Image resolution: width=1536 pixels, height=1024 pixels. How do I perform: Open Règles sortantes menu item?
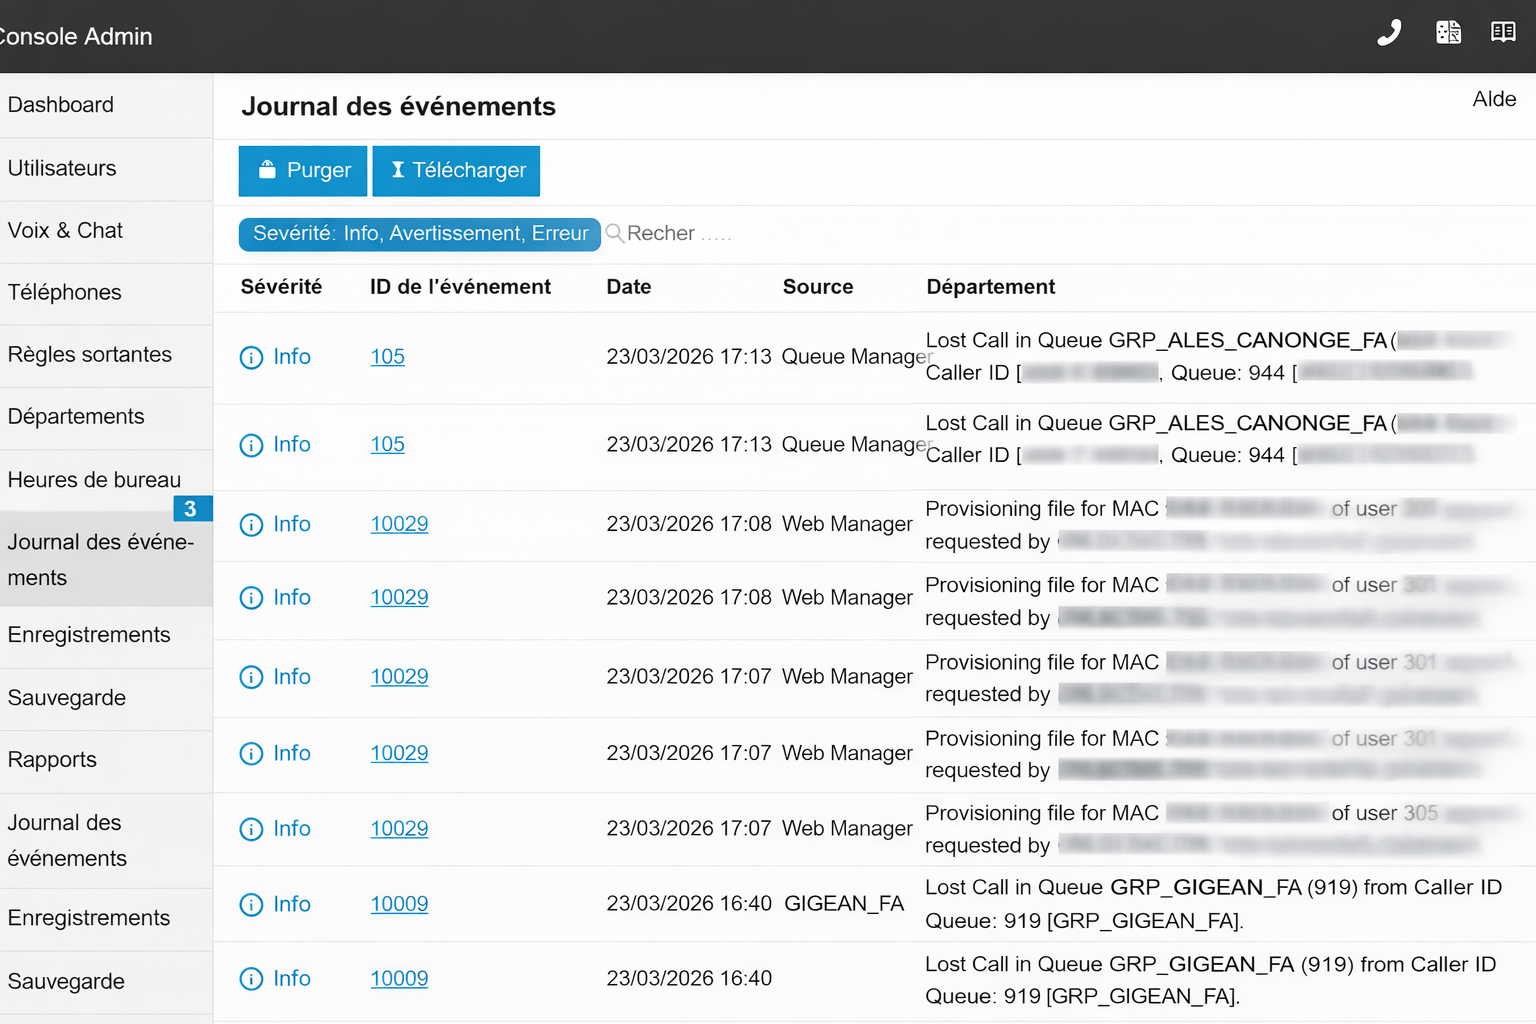pos(90,355)
